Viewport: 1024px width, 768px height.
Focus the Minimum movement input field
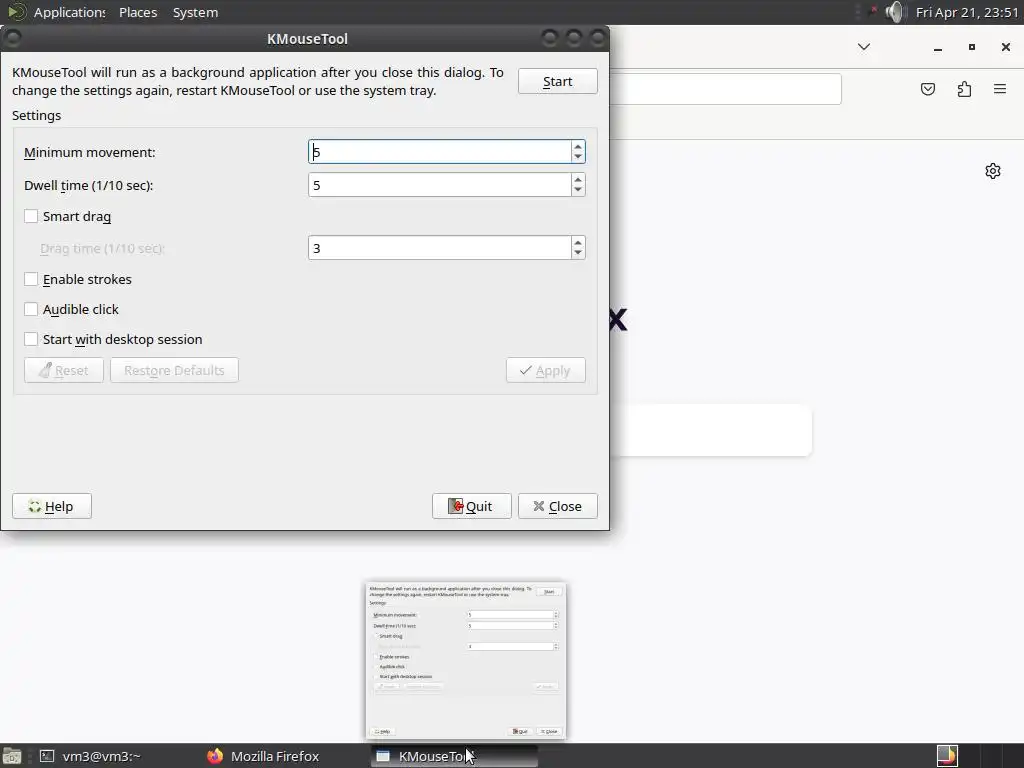point(439,152)
